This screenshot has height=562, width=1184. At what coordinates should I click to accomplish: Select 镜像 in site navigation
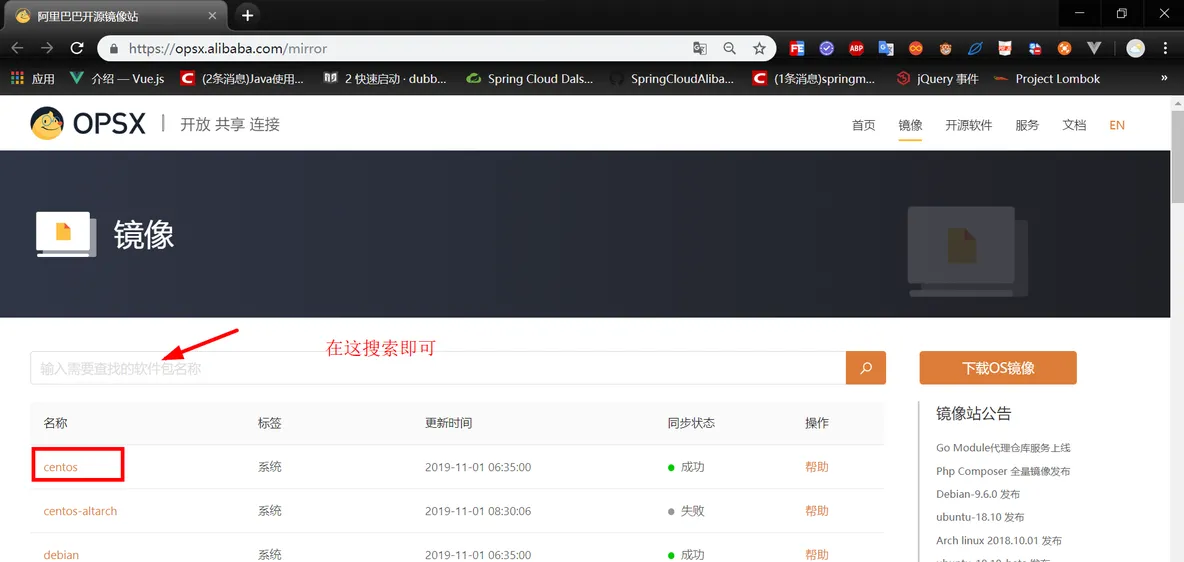coord(911,125)
